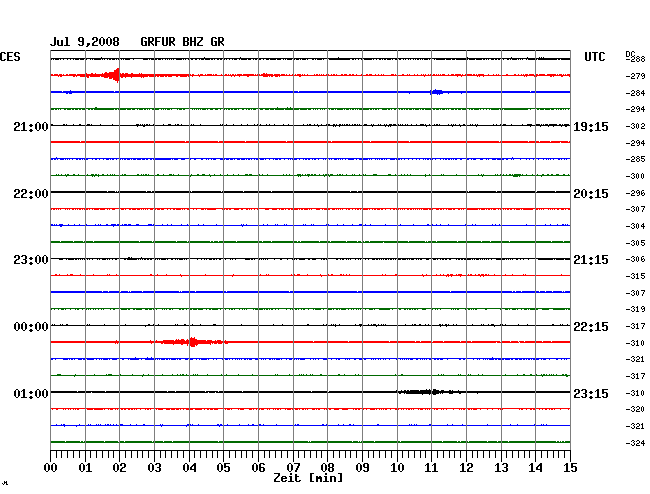Click the minute tick label '05'
The image size is (650, 494).
tap(223, 468)
